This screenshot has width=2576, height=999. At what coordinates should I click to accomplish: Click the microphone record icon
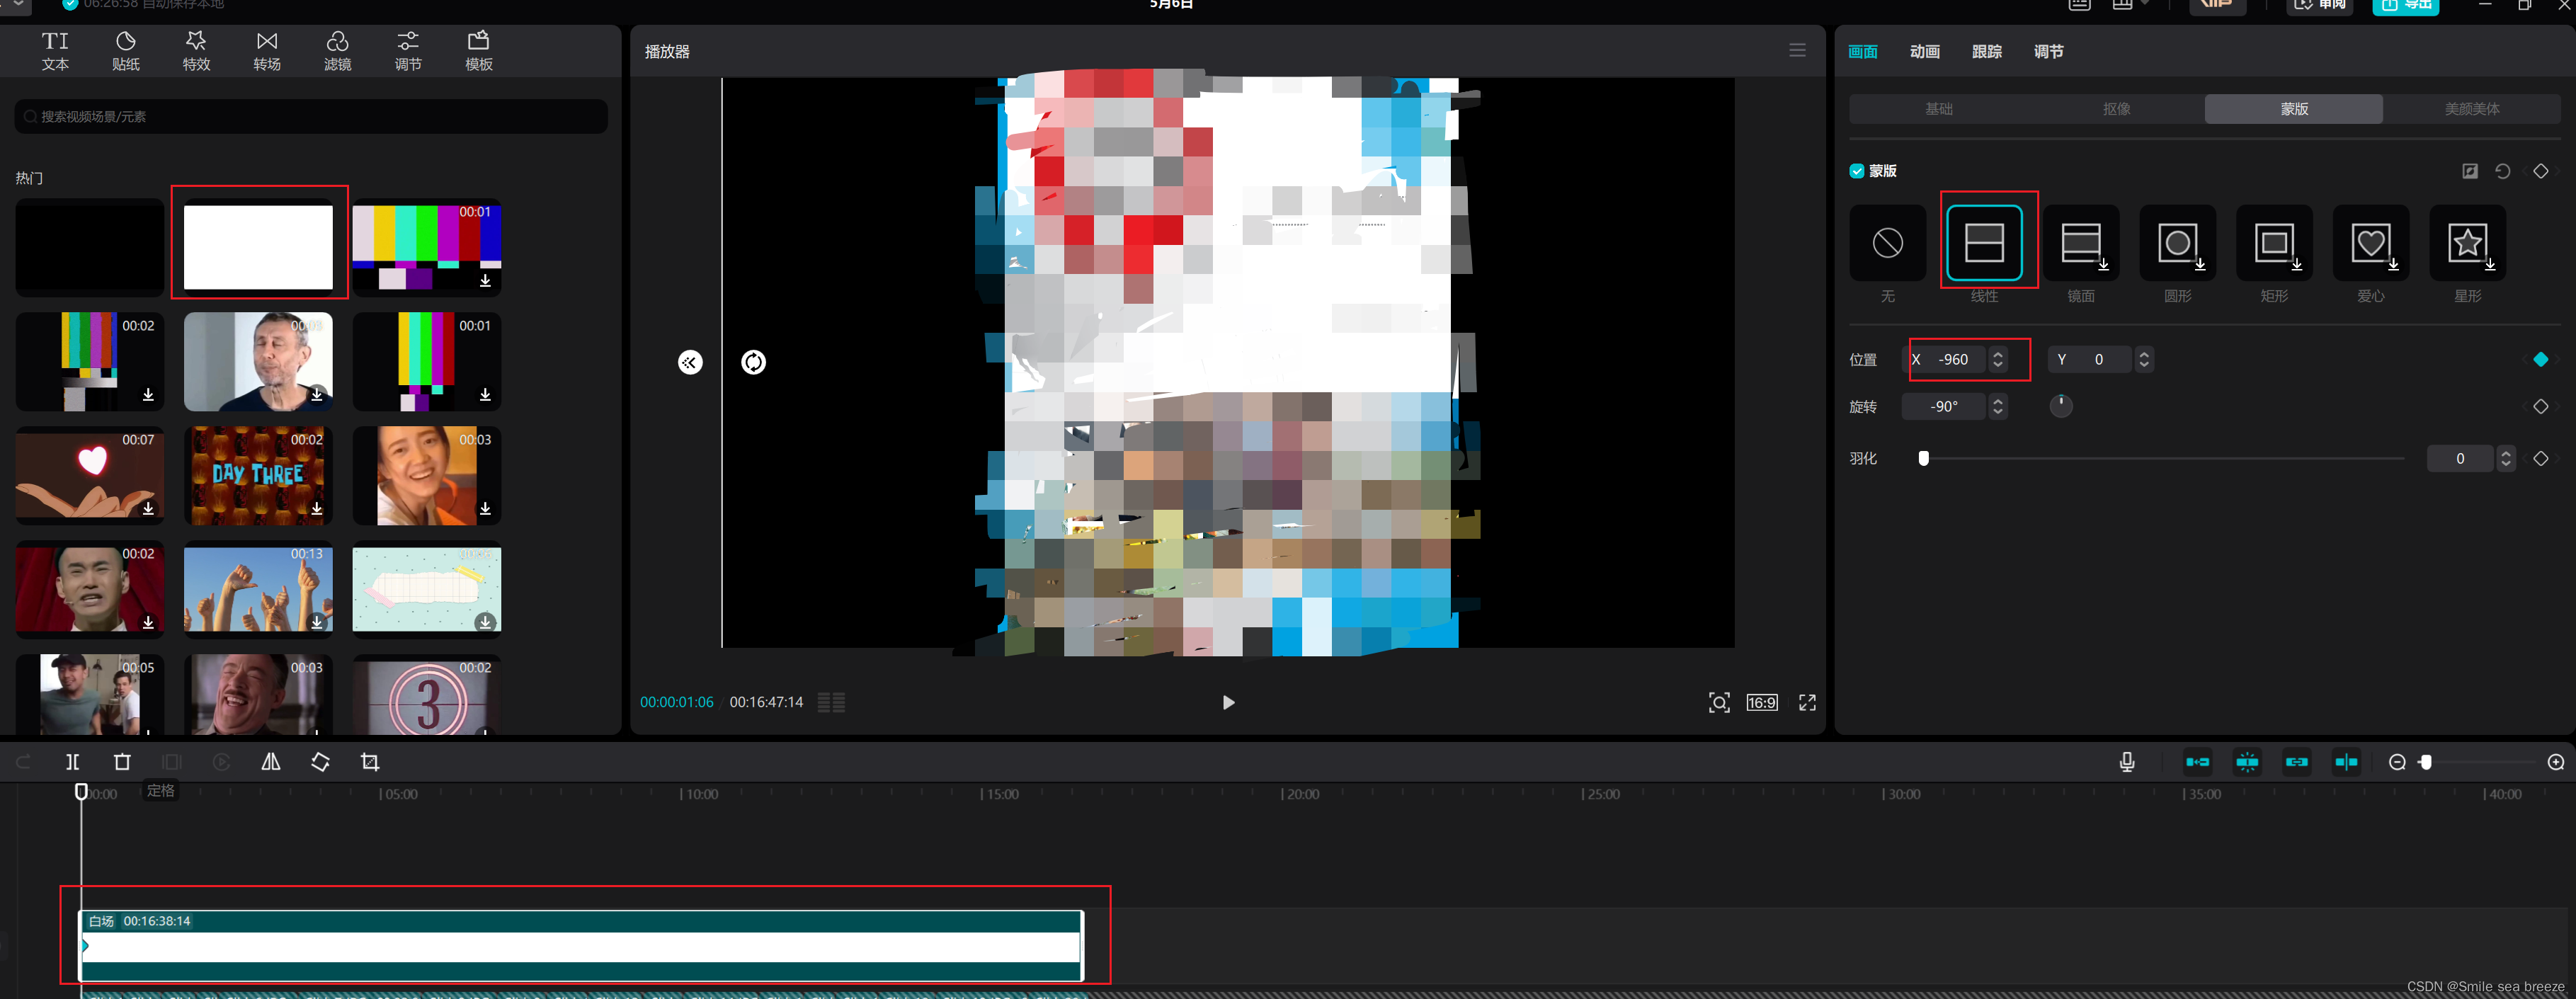pos(2127,762)
